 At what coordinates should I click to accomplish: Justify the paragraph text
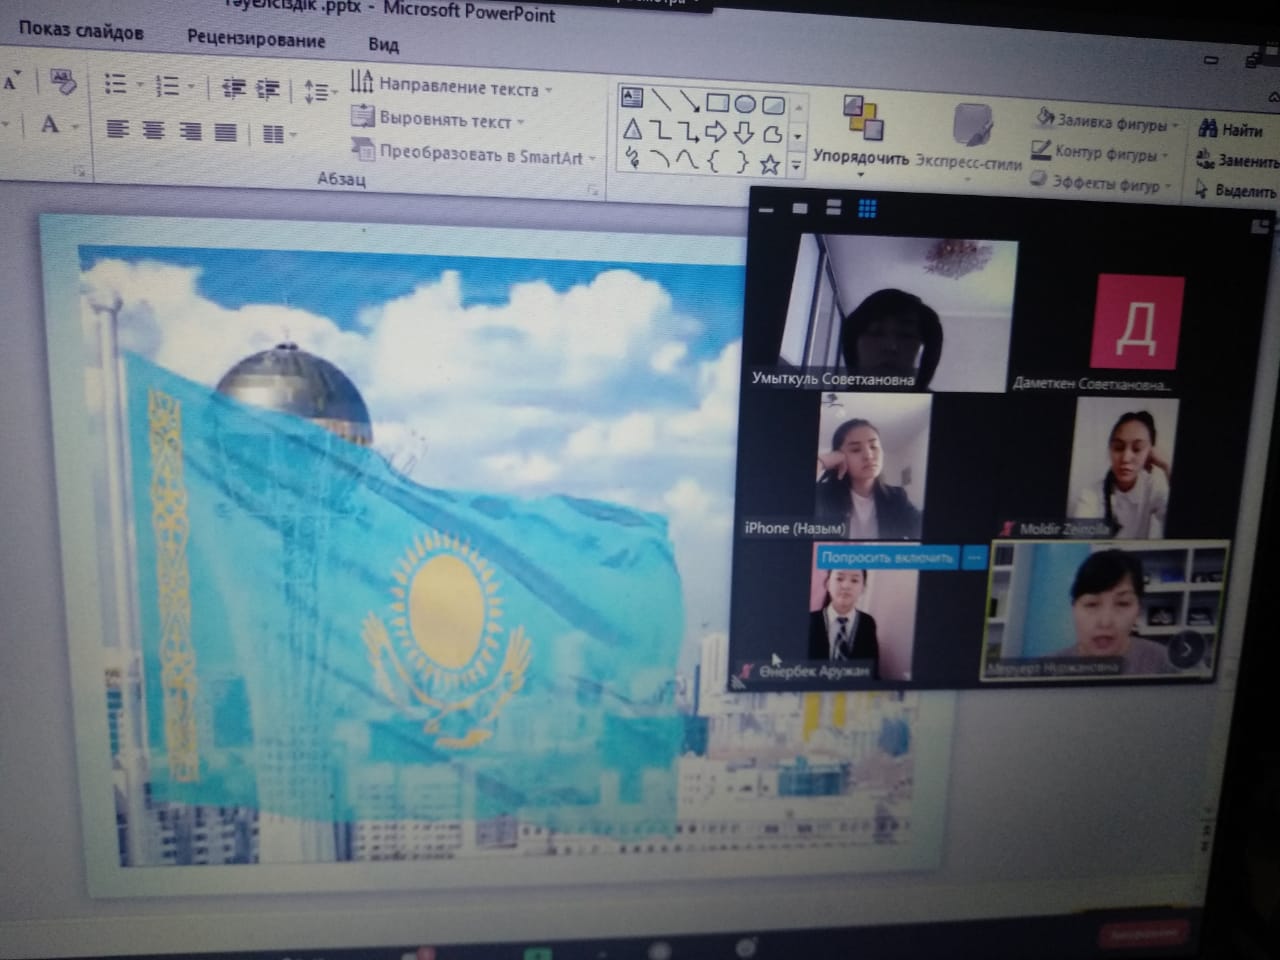tap(225, 132)
